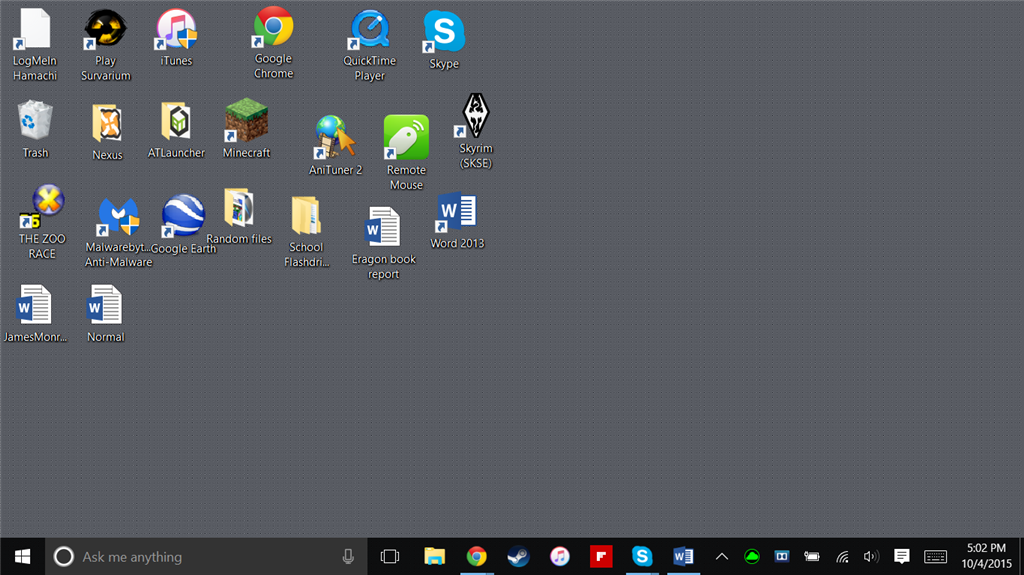
Task: Select the LogMeIn Hamachi desktop shortcut
Action: coord(35,45)
